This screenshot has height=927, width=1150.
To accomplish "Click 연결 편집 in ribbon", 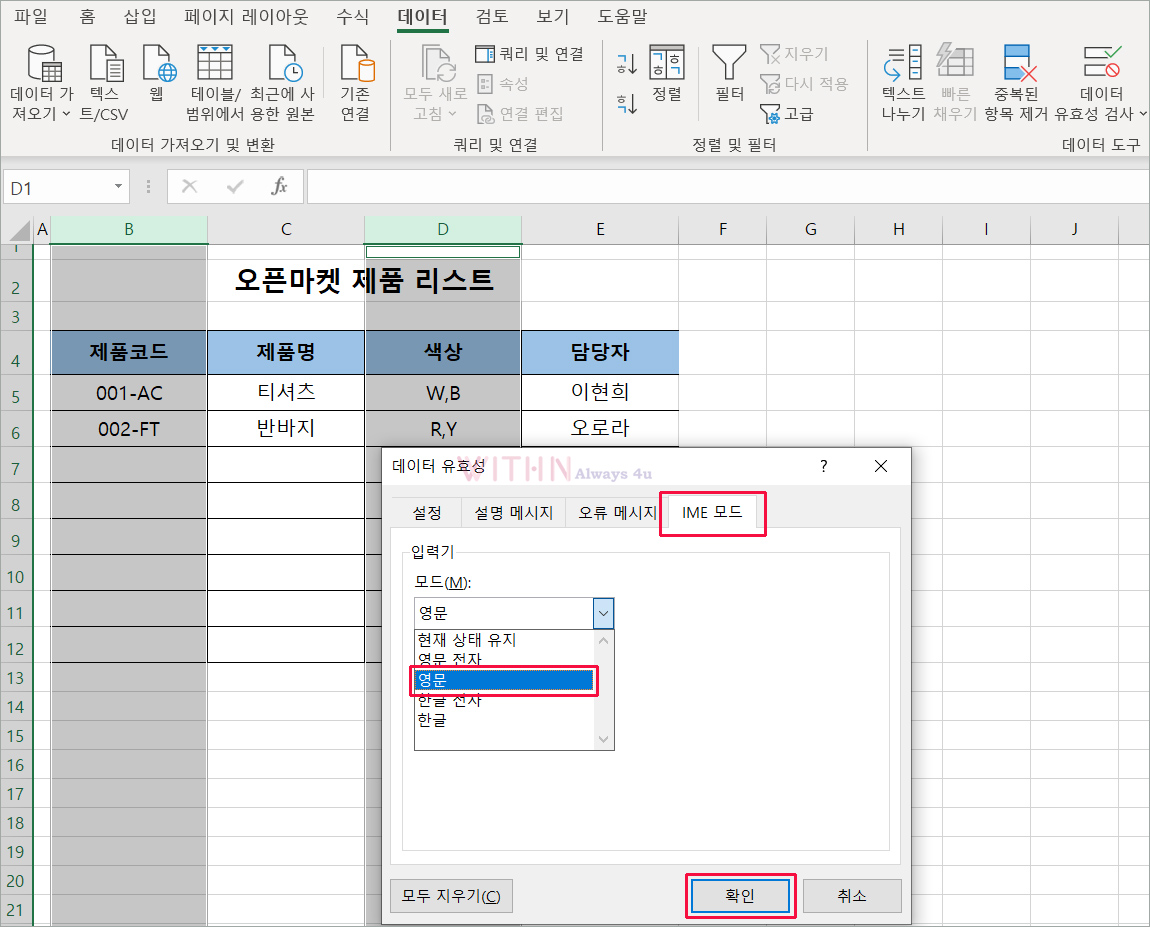I will (520, 114).
